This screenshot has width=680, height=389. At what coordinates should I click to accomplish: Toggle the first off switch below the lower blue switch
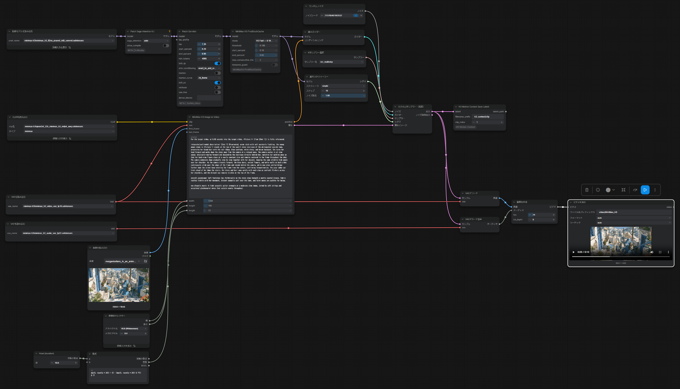coord(217,87)
